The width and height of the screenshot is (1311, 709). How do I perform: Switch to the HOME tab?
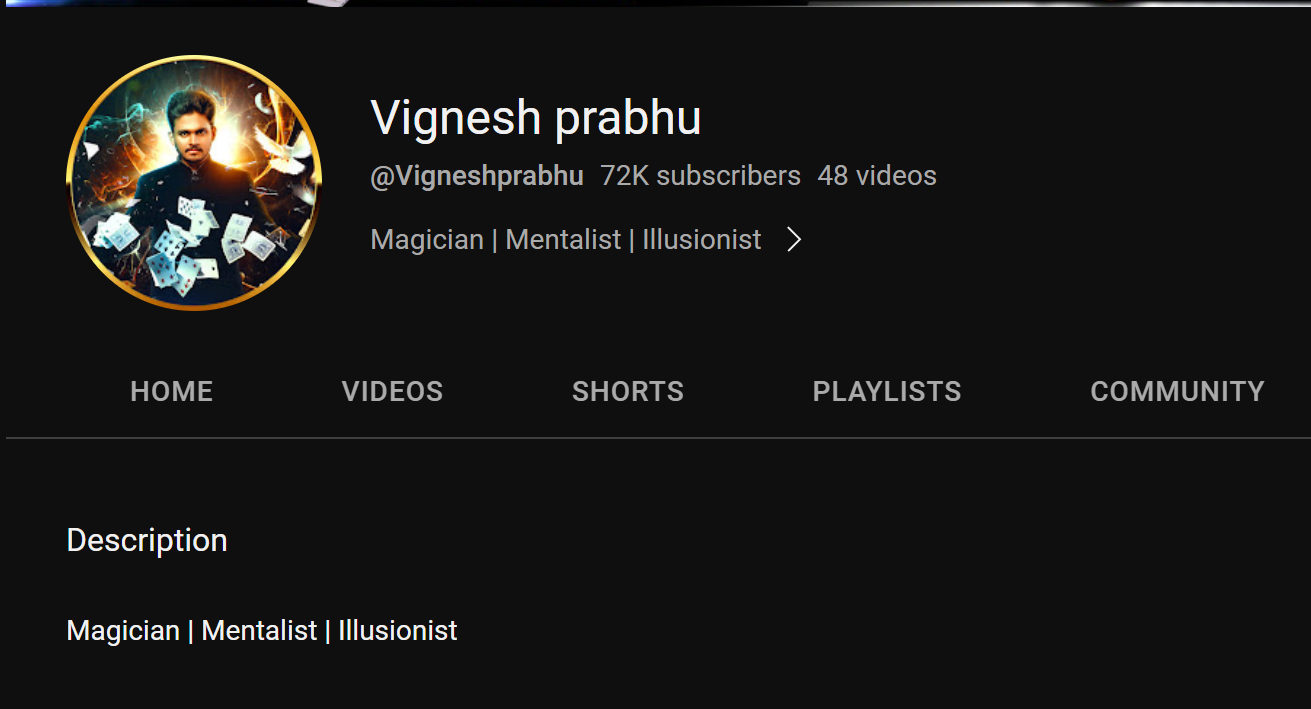pyautogui.click(x=172, y=391)
